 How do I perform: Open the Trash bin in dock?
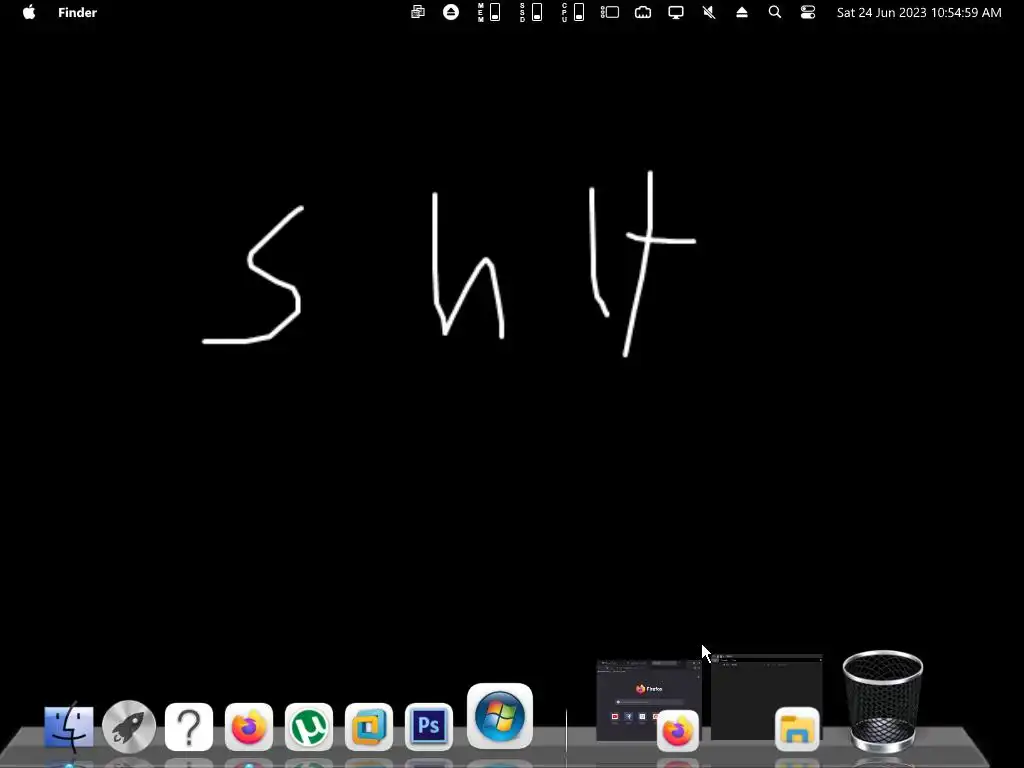point(882,701)
